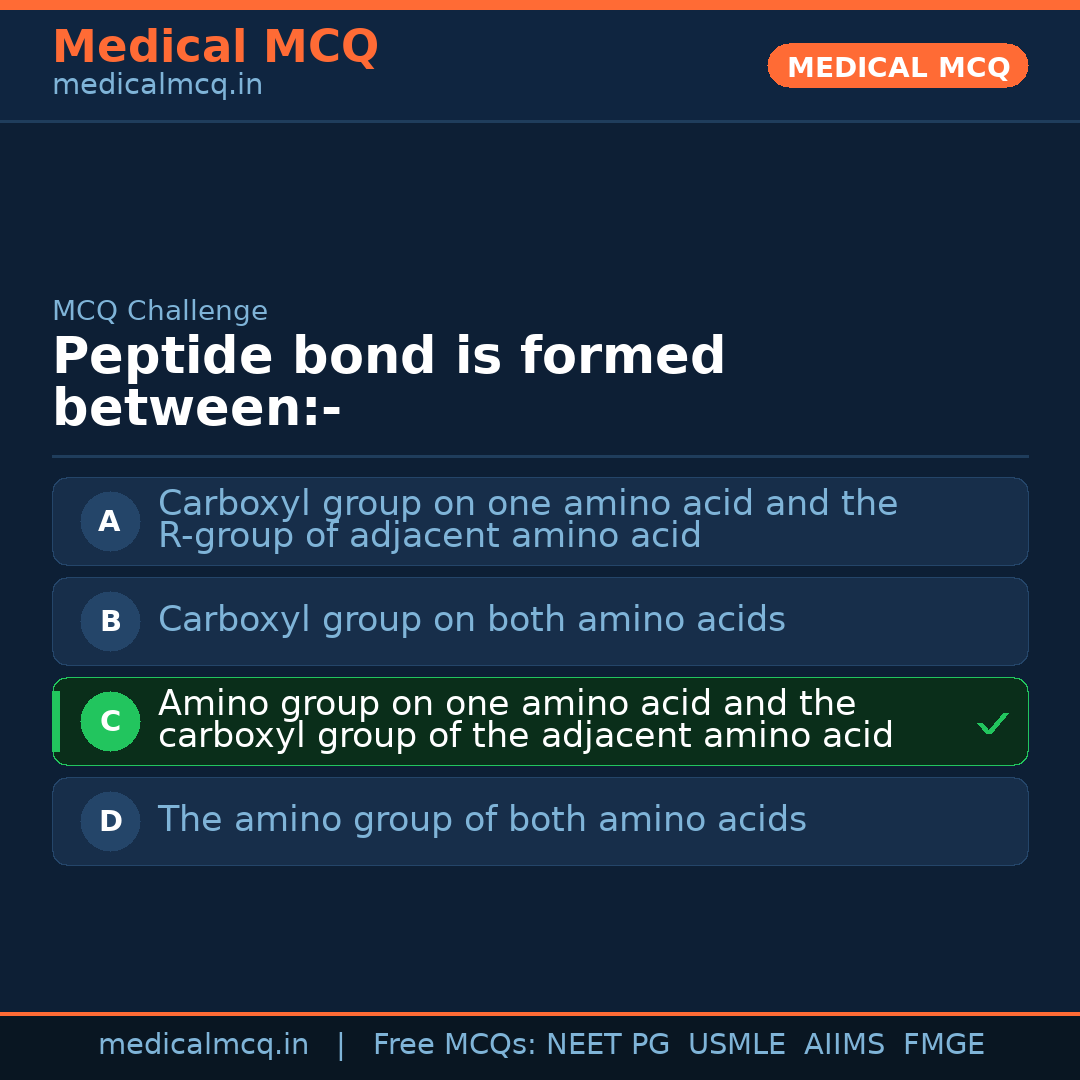Click the green checkmark on option C

pyautogui.click(x=992, y=723)
